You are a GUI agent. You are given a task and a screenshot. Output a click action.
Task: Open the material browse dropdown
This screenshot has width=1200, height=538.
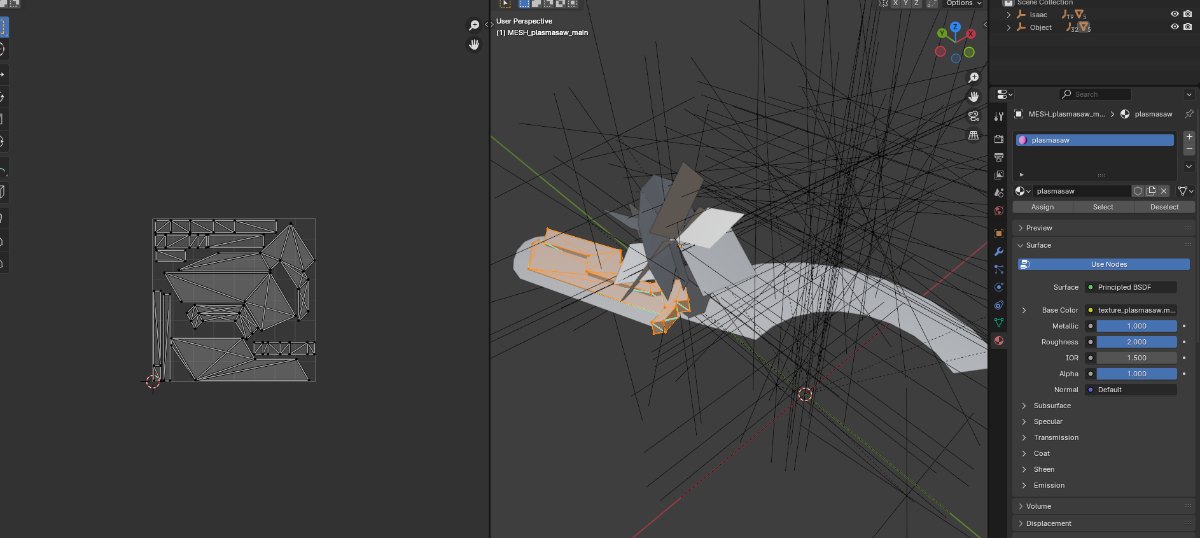pos(1024,190)
